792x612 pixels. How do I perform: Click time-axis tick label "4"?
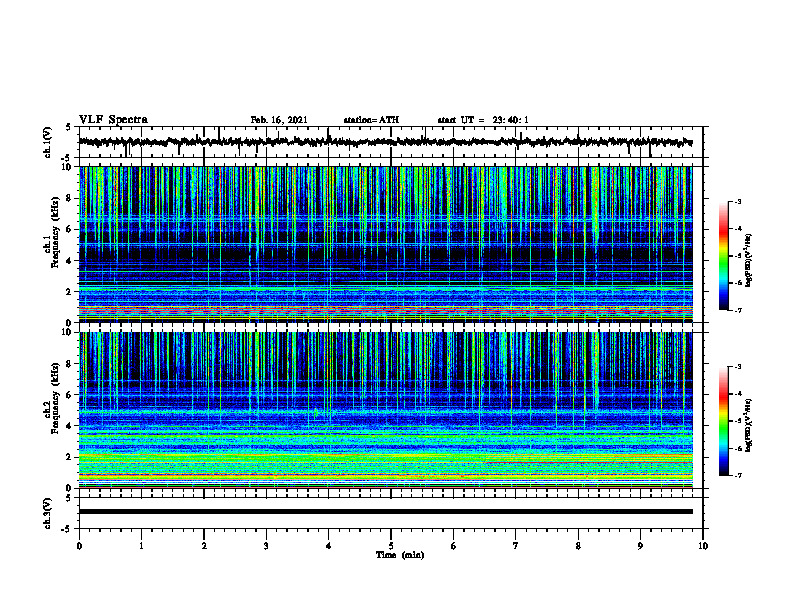coord(329,546)
